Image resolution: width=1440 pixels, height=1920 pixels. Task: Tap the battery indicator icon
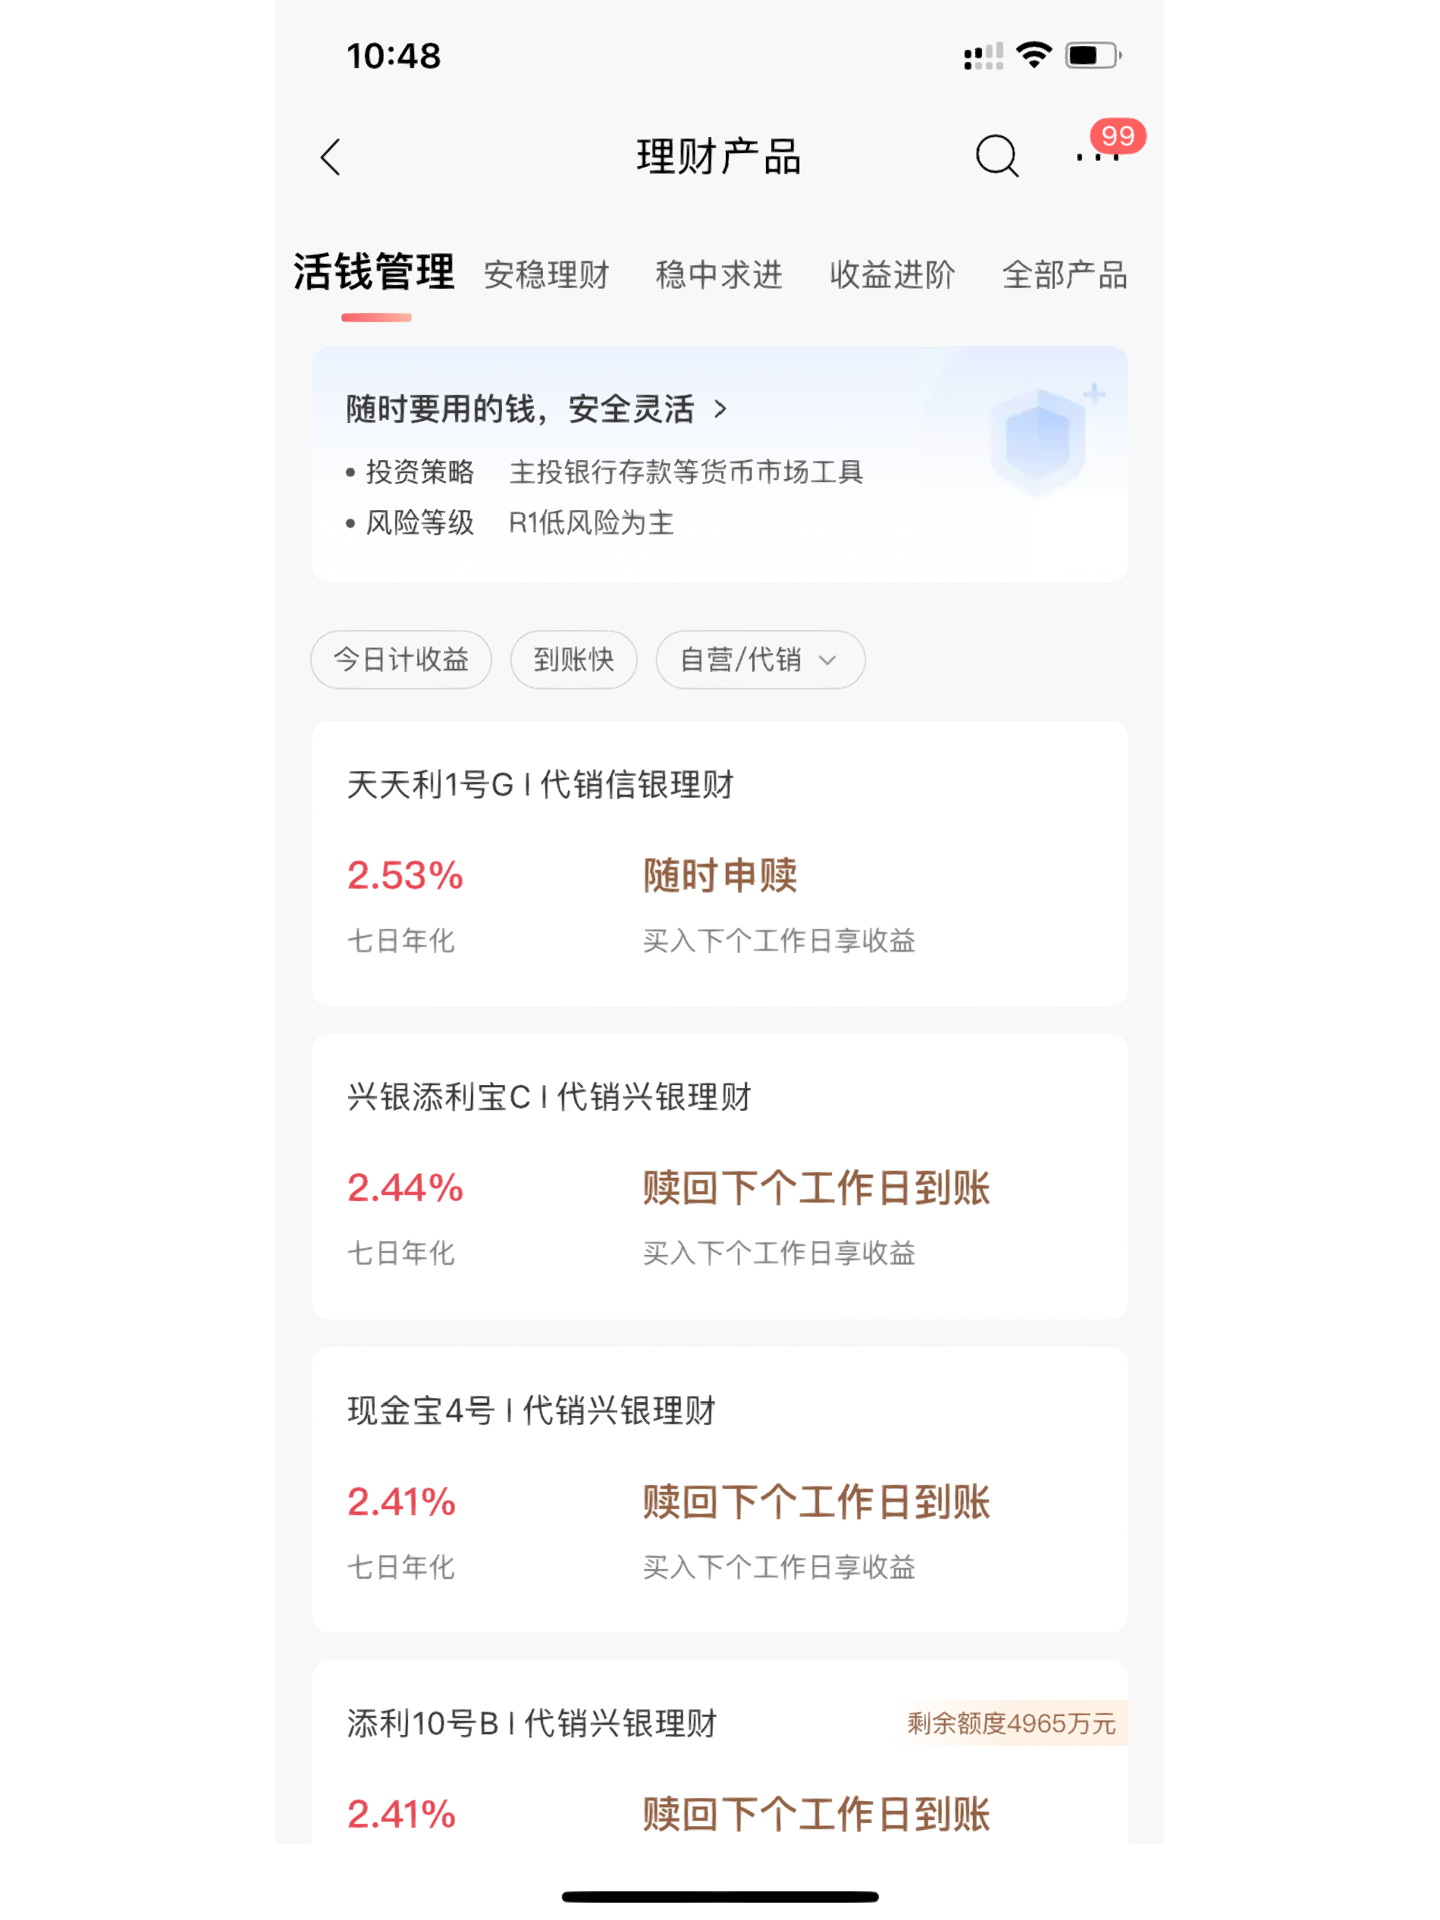pyautogui.click(x=1093, y=55)
